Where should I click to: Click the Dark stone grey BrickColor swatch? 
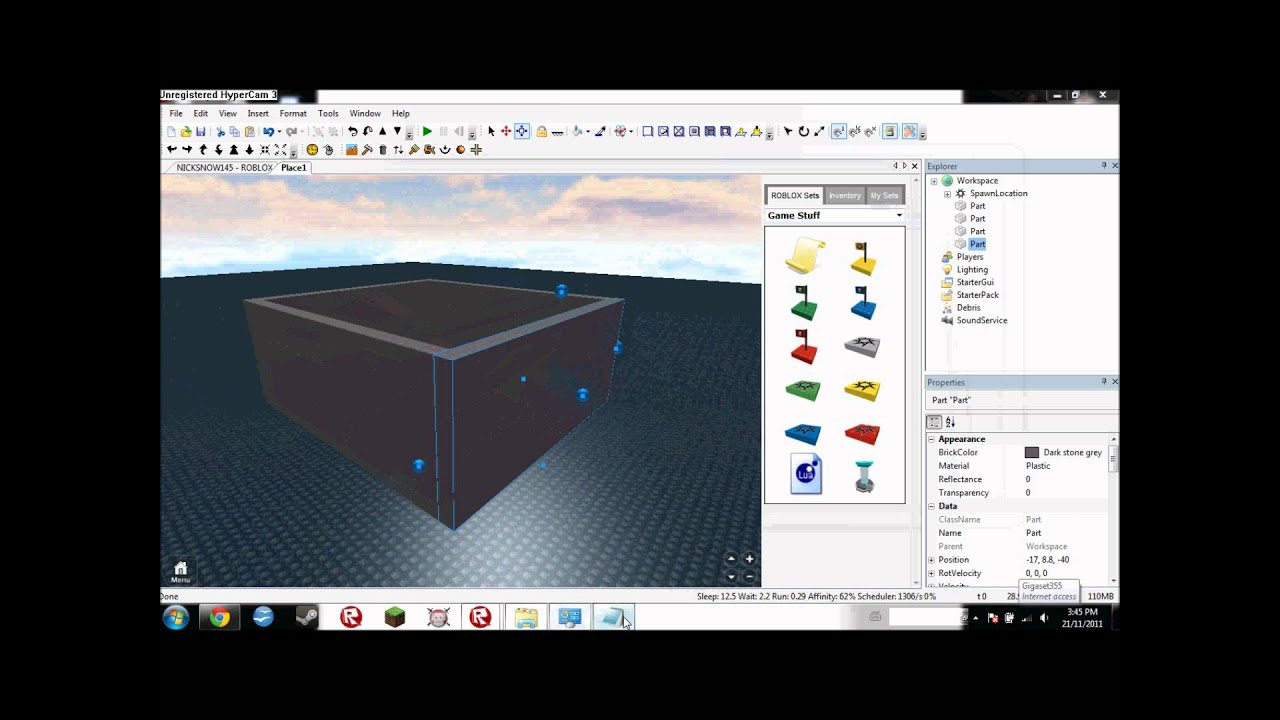click(x=1032, y=453)
